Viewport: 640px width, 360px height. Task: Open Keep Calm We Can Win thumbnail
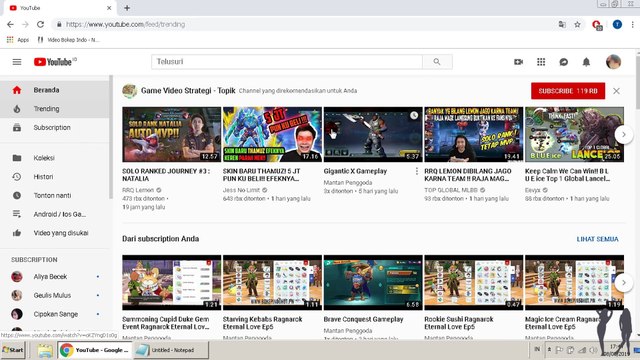(x=574, y=134)
